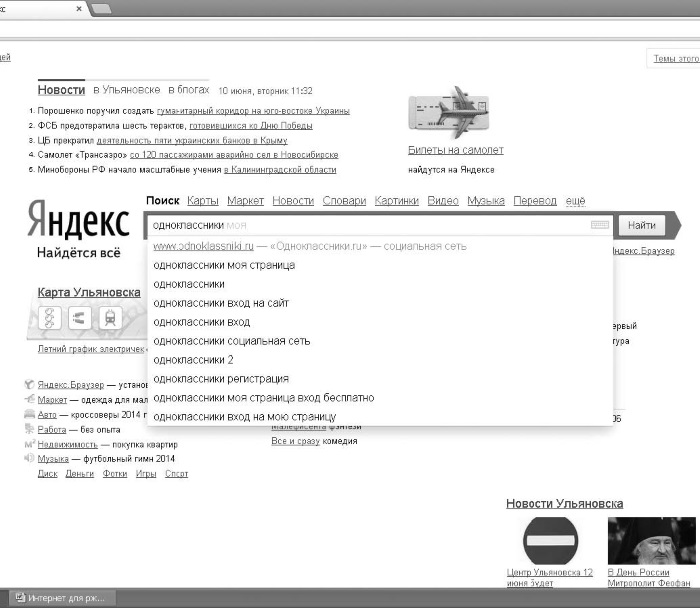
Task: Open the train schedule icon on map
Action: click(x=110, y=318)
